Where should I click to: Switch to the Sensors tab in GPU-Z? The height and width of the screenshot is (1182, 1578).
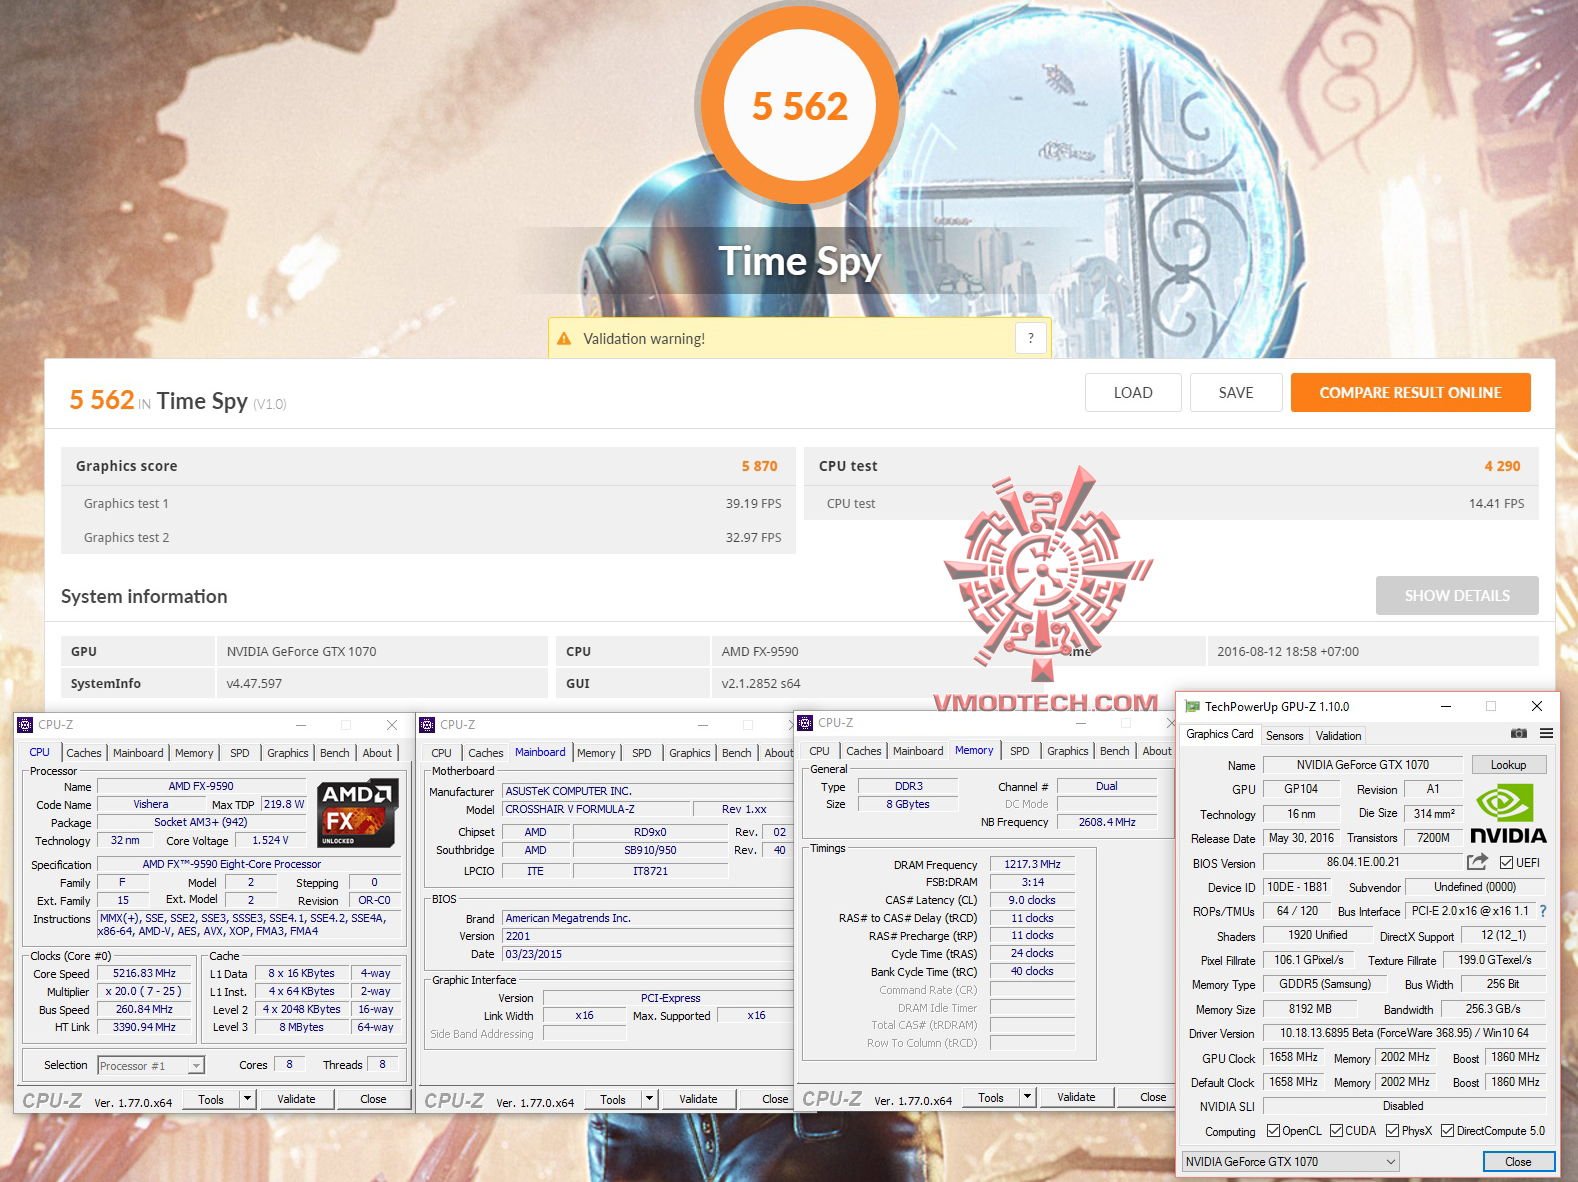(x=1285, y=736)
